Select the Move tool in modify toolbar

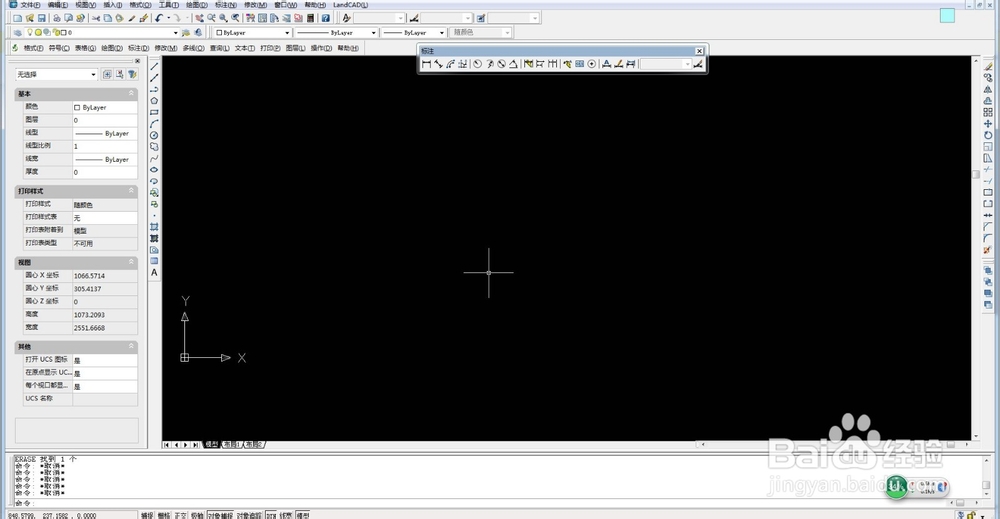point(988,124)
